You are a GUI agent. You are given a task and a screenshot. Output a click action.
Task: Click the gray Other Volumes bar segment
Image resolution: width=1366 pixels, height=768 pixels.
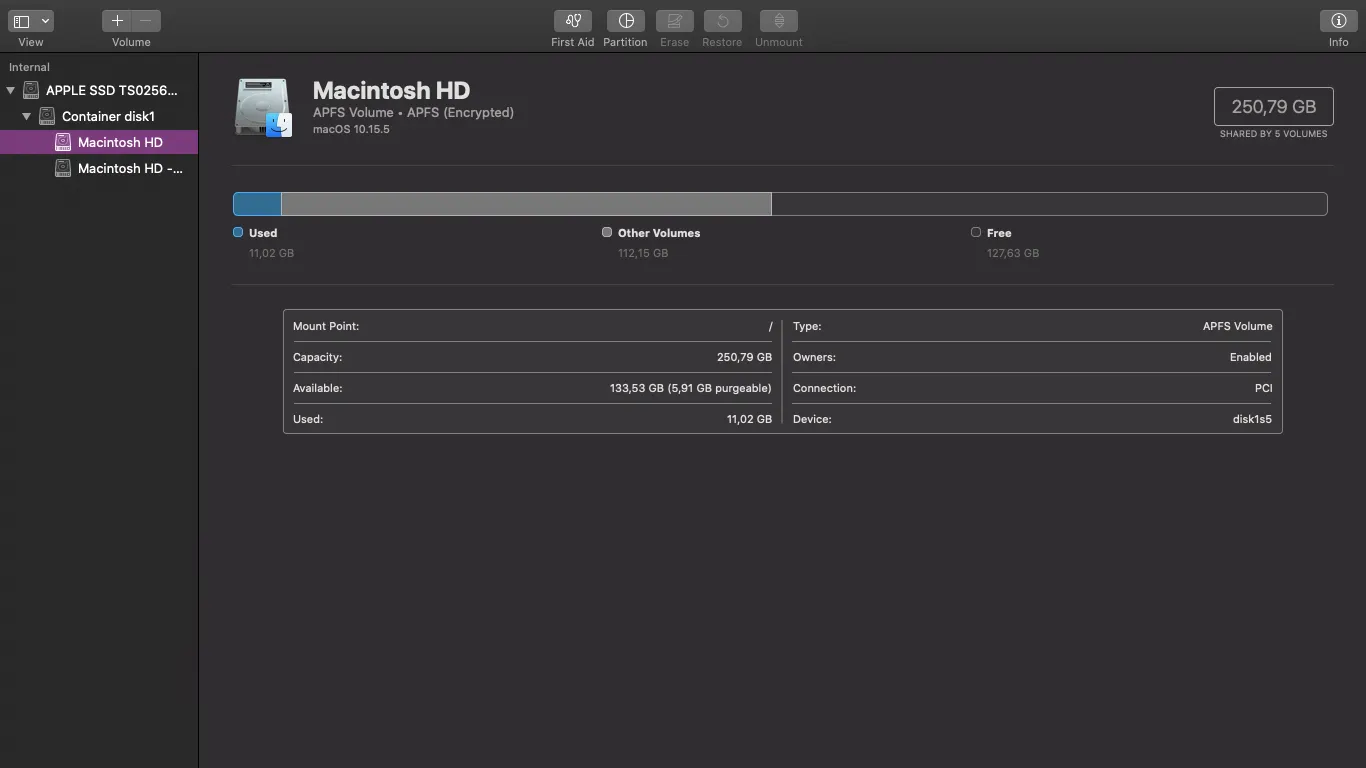(x=526, y=204)
